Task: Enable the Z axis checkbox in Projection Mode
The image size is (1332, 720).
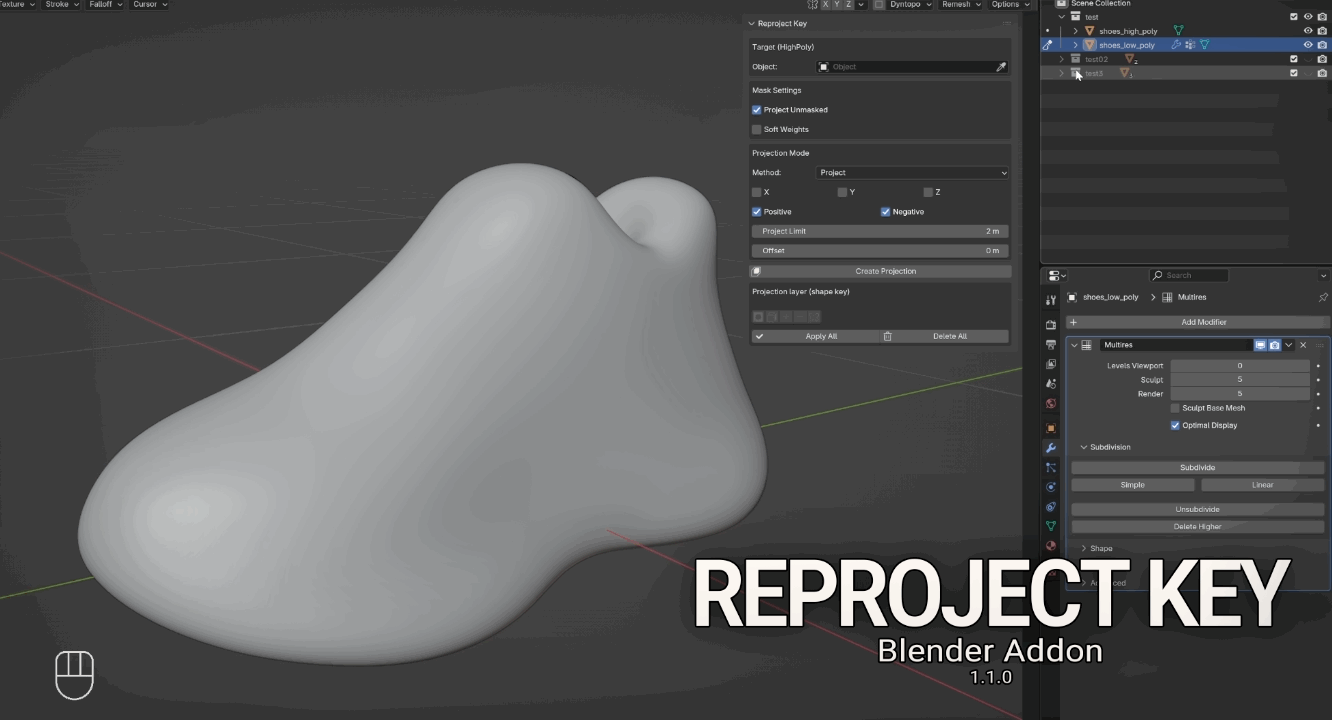Action: click(x=928, y=192)
